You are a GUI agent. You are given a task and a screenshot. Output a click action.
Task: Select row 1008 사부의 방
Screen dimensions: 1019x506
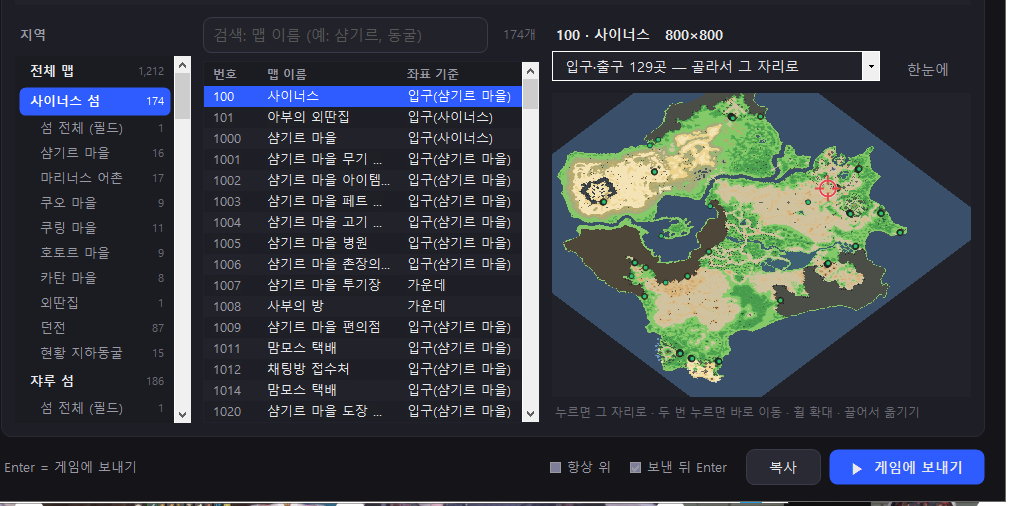point(363,306)
